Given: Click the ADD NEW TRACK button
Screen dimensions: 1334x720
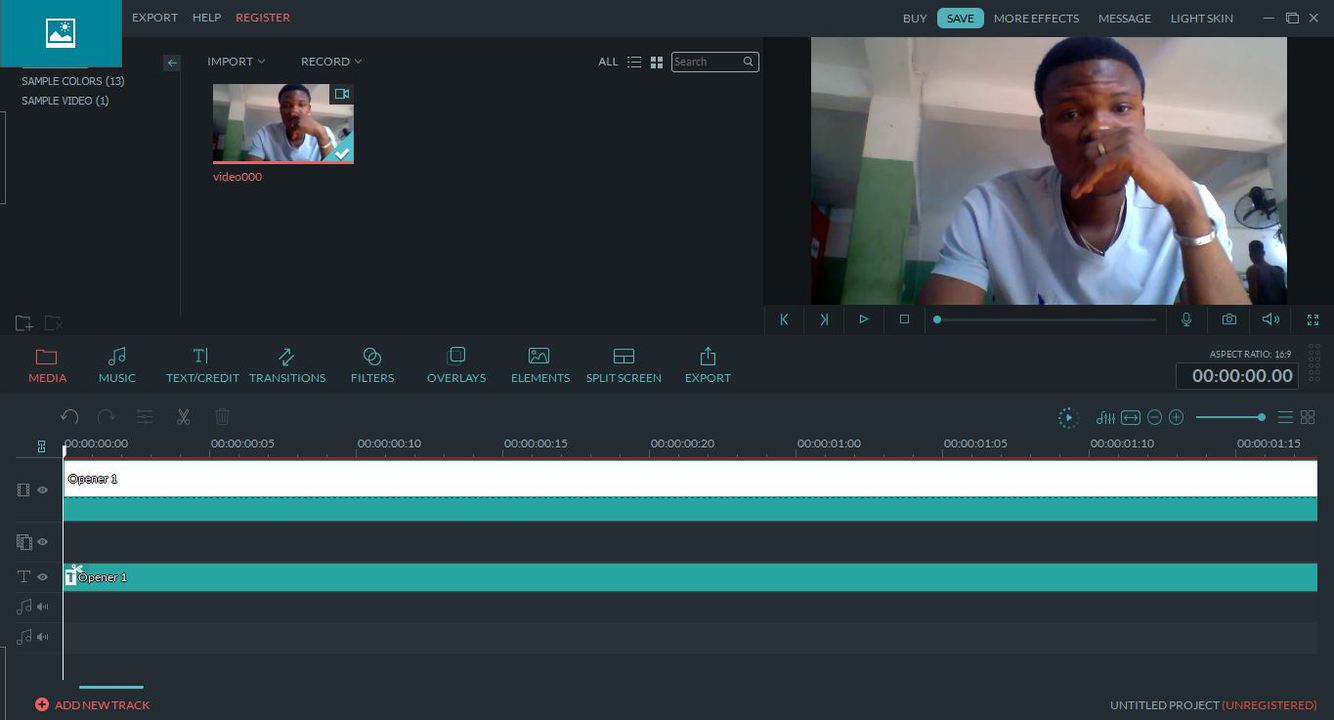Looking at the screenshot, I should pyautogui.click(x=93, y=704).
